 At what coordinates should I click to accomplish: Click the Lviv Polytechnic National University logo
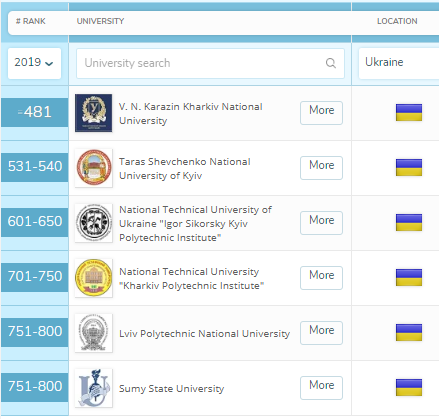coord(94,333)
